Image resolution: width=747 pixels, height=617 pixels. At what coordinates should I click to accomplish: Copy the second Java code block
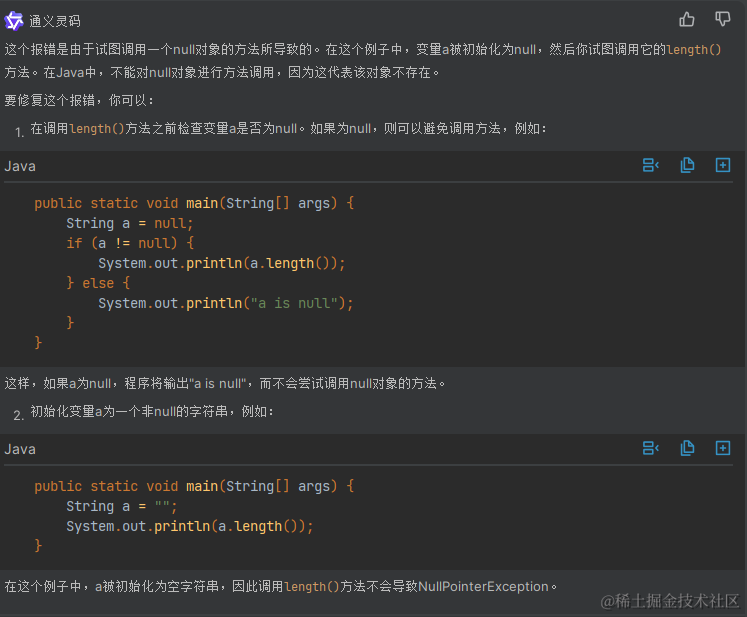tap(687, 448)
